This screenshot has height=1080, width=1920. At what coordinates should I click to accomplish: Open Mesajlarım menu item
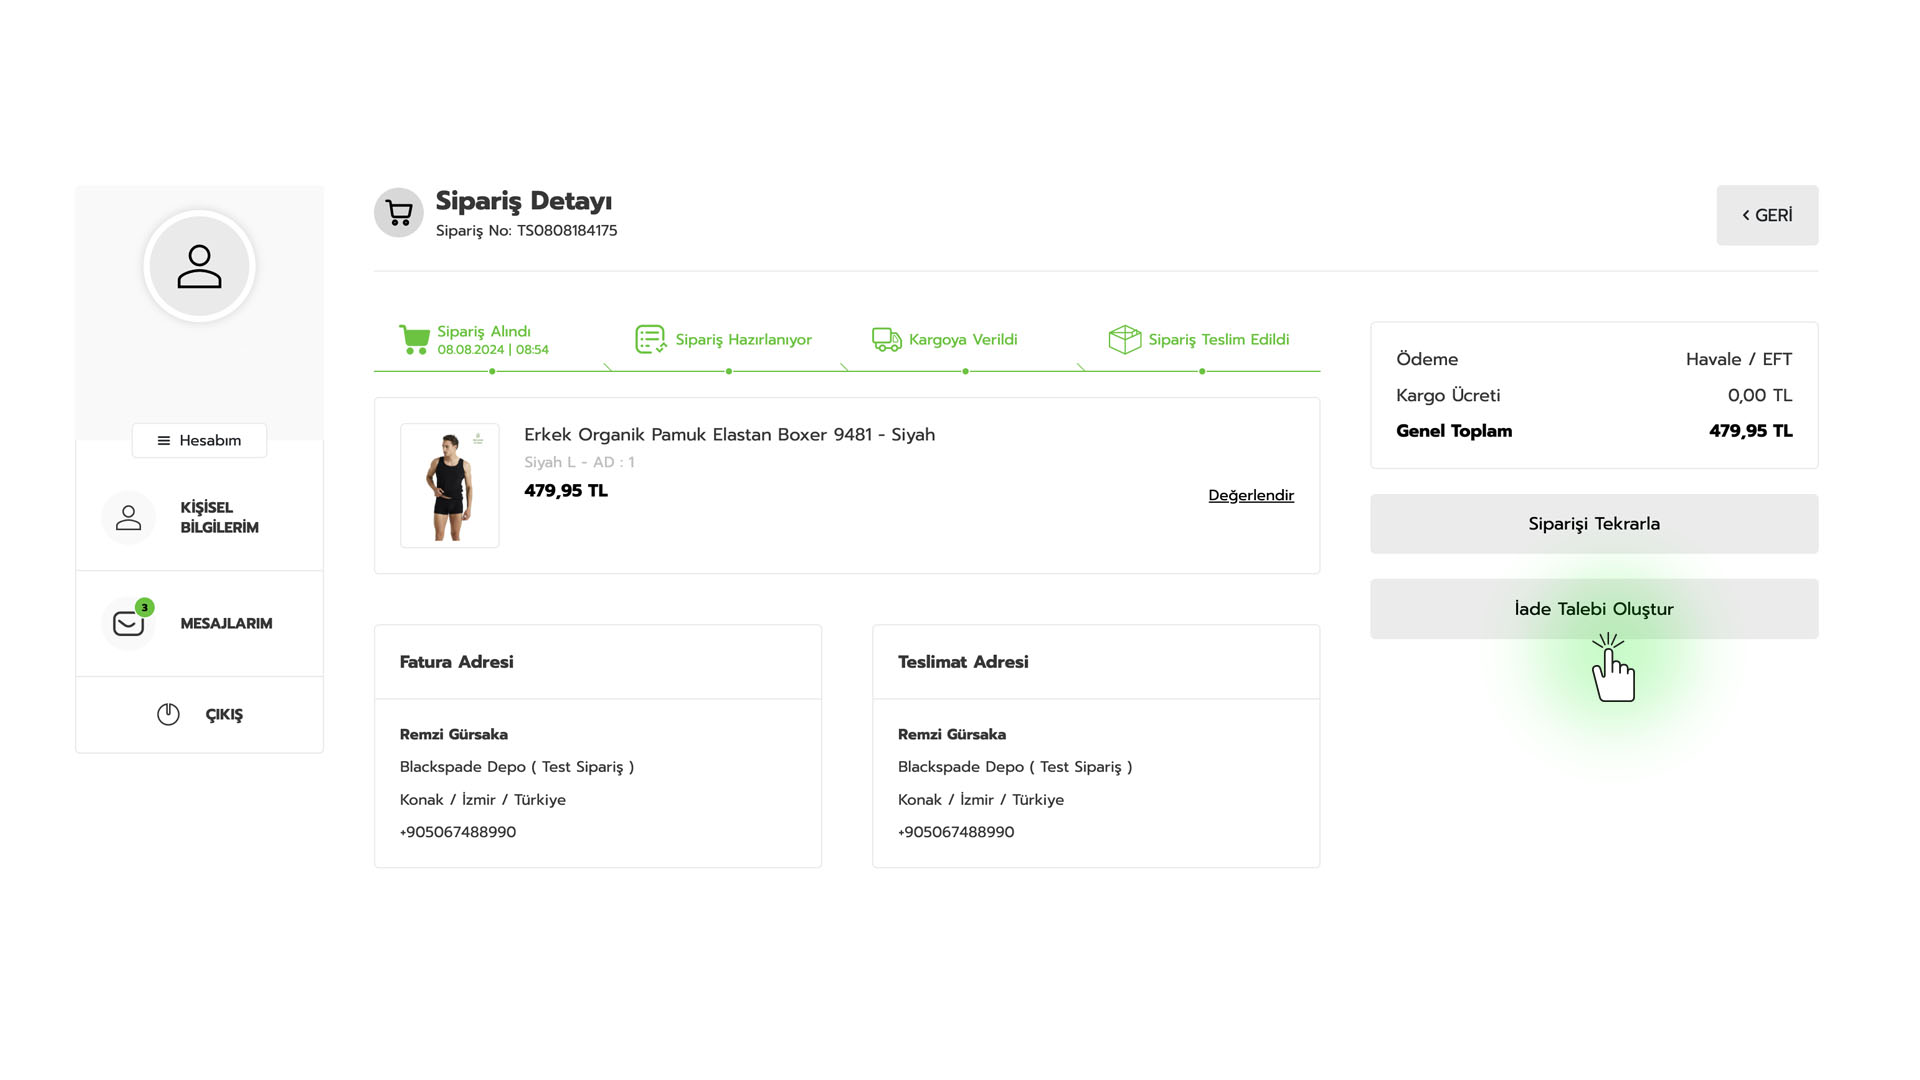click(x=226, y=624)
